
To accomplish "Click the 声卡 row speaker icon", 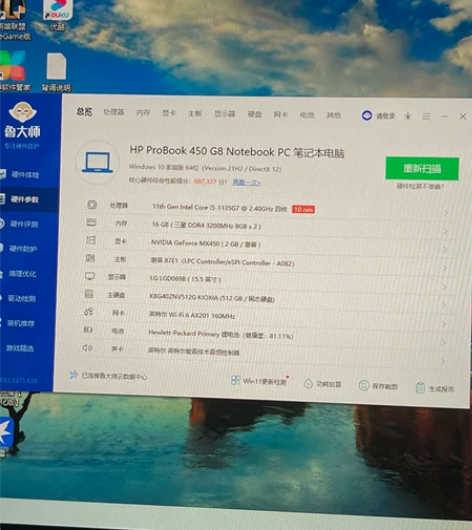I will 87,347.
